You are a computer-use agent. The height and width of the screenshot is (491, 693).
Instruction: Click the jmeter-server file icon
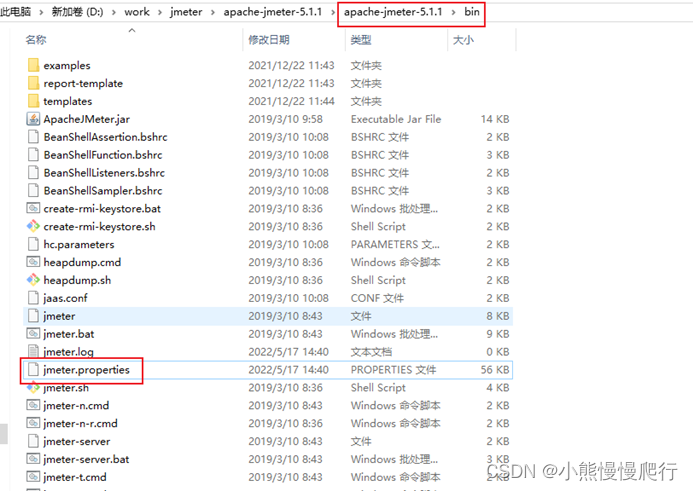(x=33, y=441)
